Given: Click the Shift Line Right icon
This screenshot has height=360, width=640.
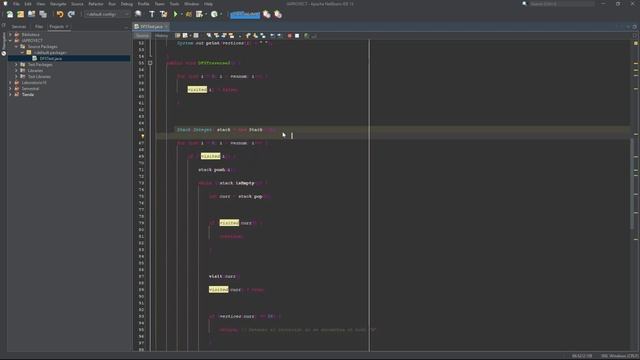Looking at the screenshot, I should coord(280,36).
